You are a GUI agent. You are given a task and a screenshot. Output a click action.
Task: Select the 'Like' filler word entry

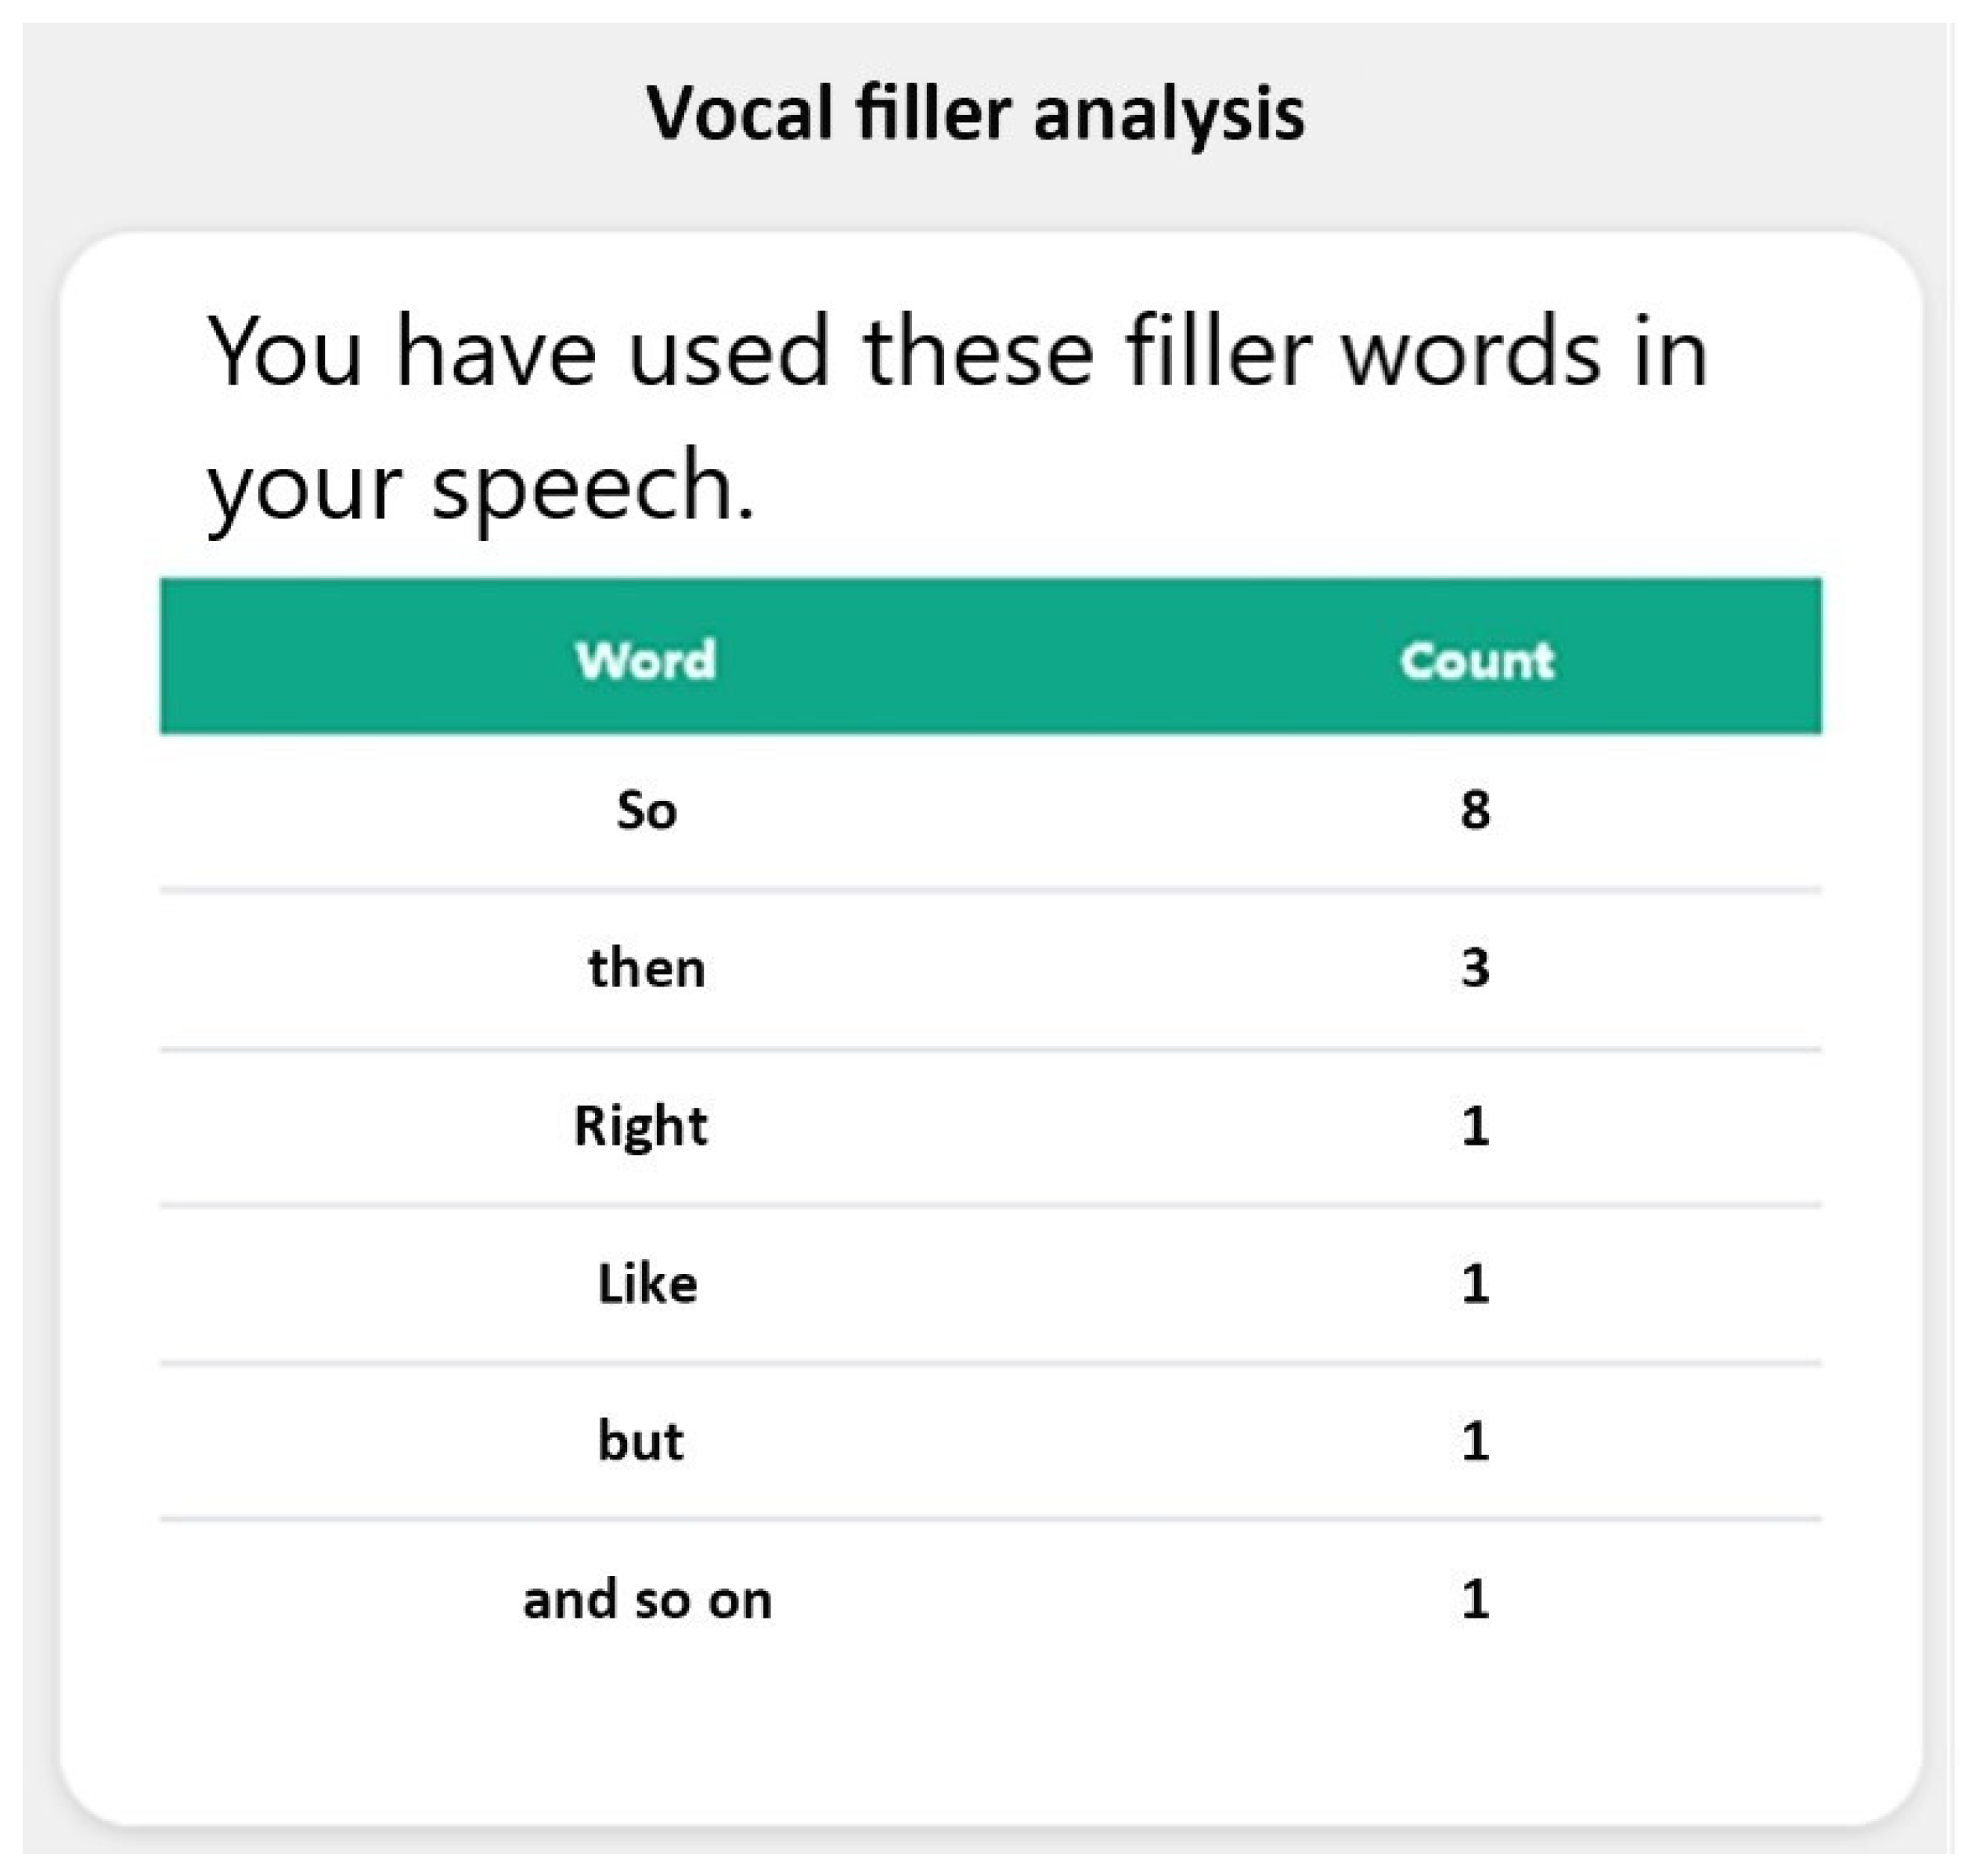(647, 1283)
